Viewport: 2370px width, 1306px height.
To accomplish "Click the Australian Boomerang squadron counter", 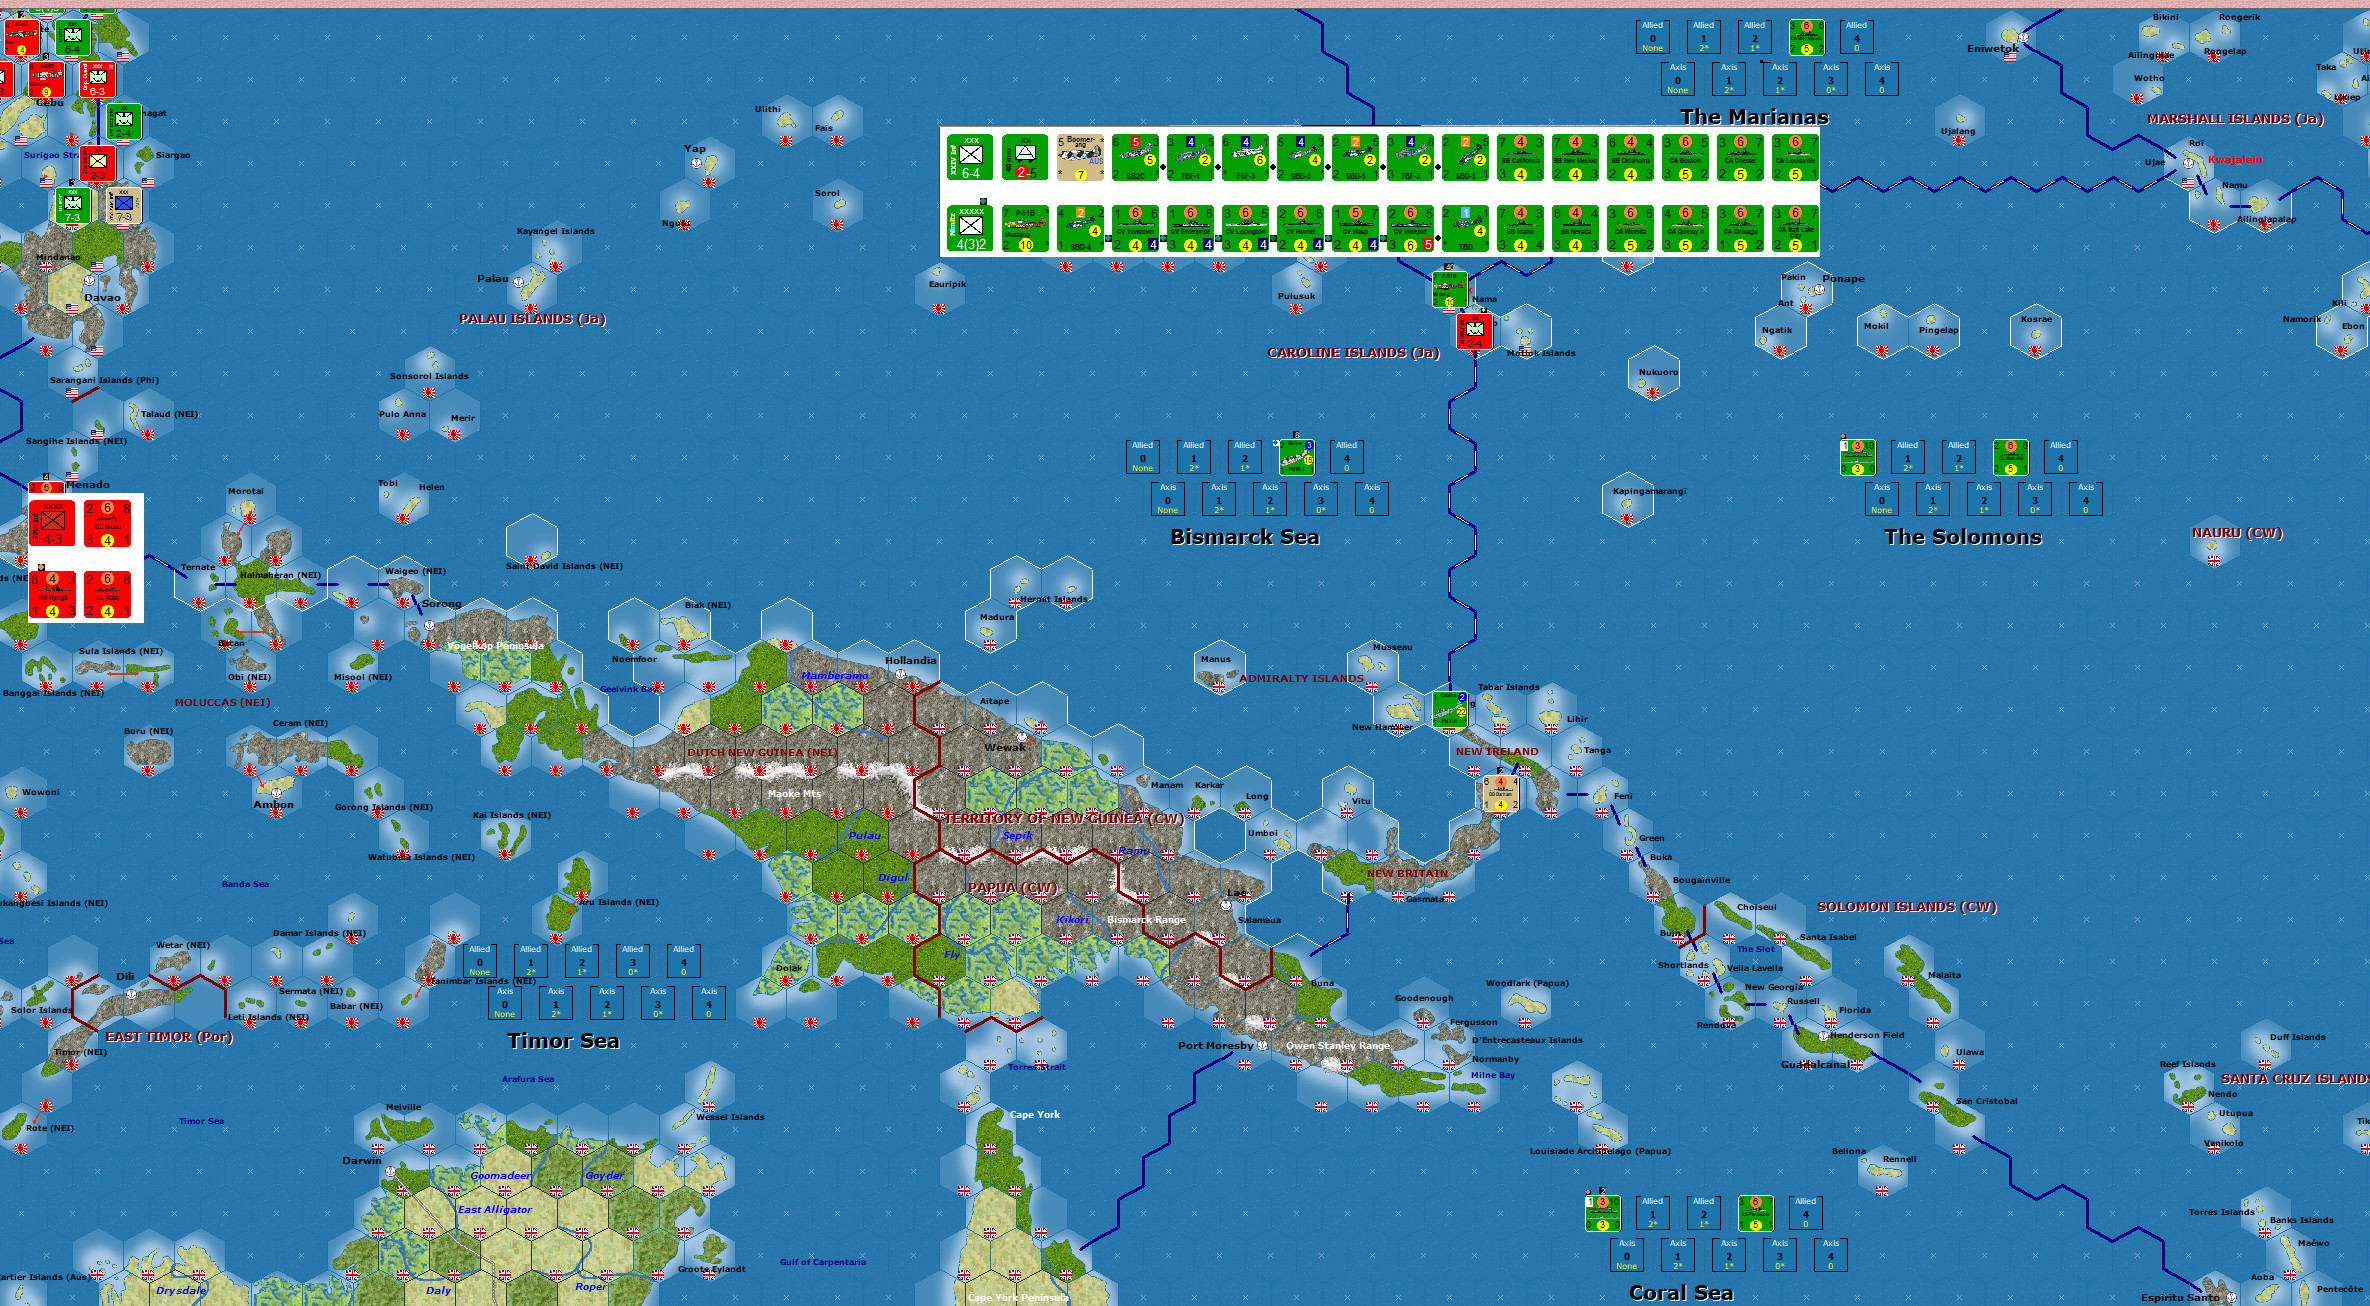I will pyautogui.click(x=1079, y=158).
